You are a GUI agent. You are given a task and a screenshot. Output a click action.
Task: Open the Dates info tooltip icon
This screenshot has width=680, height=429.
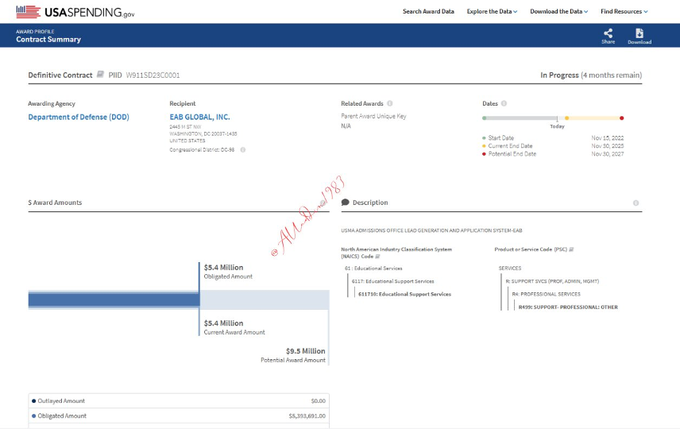pyautogui.click(x=504, y=103)
